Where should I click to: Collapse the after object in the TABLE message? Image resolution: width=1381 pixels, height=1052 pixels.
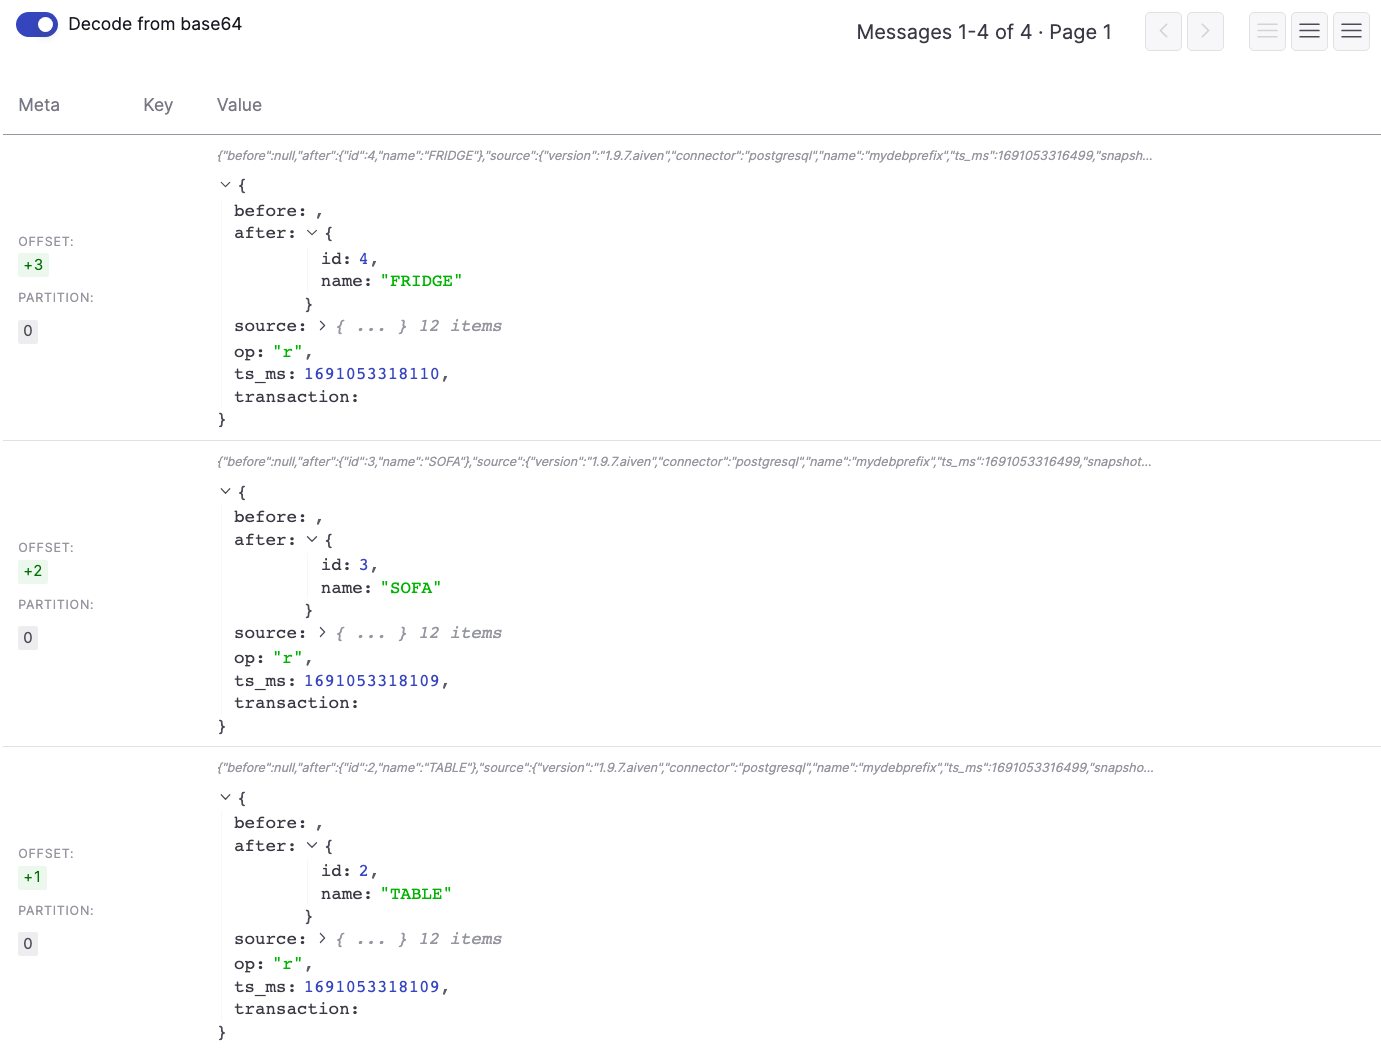(311, 845)
